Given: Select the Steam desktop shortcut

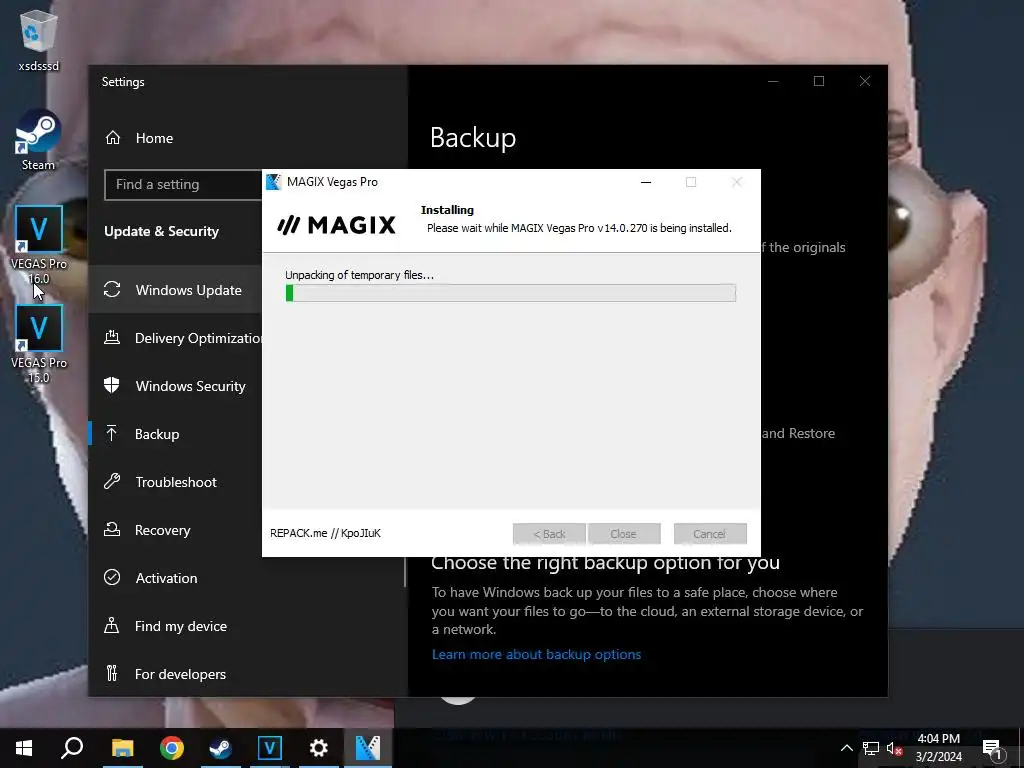Looking at the screenshot, I should click(38, 140).
